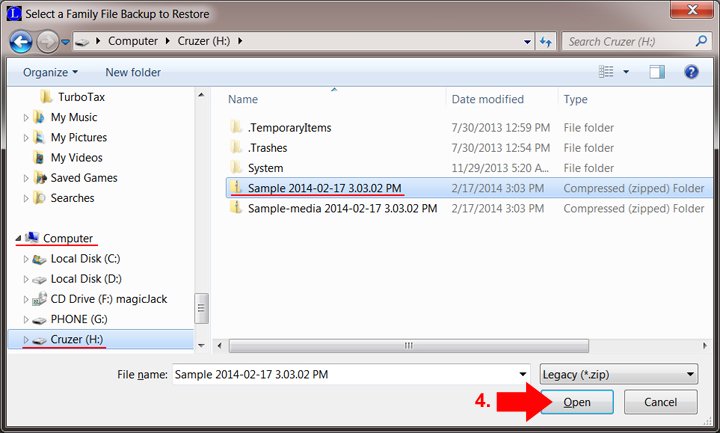
Task: Click the Open button
Action: click(x=577, y=402)
